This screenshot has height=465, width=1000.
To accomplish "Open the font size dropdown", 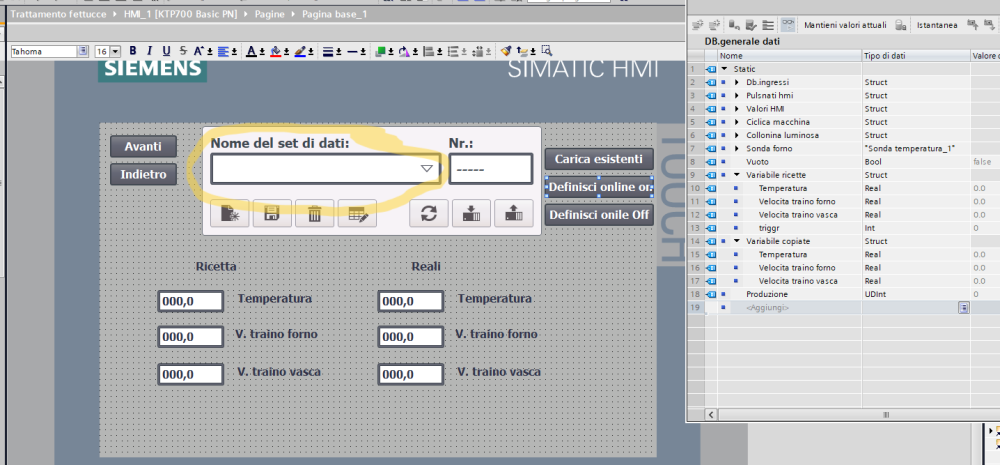I will (115, 51).
